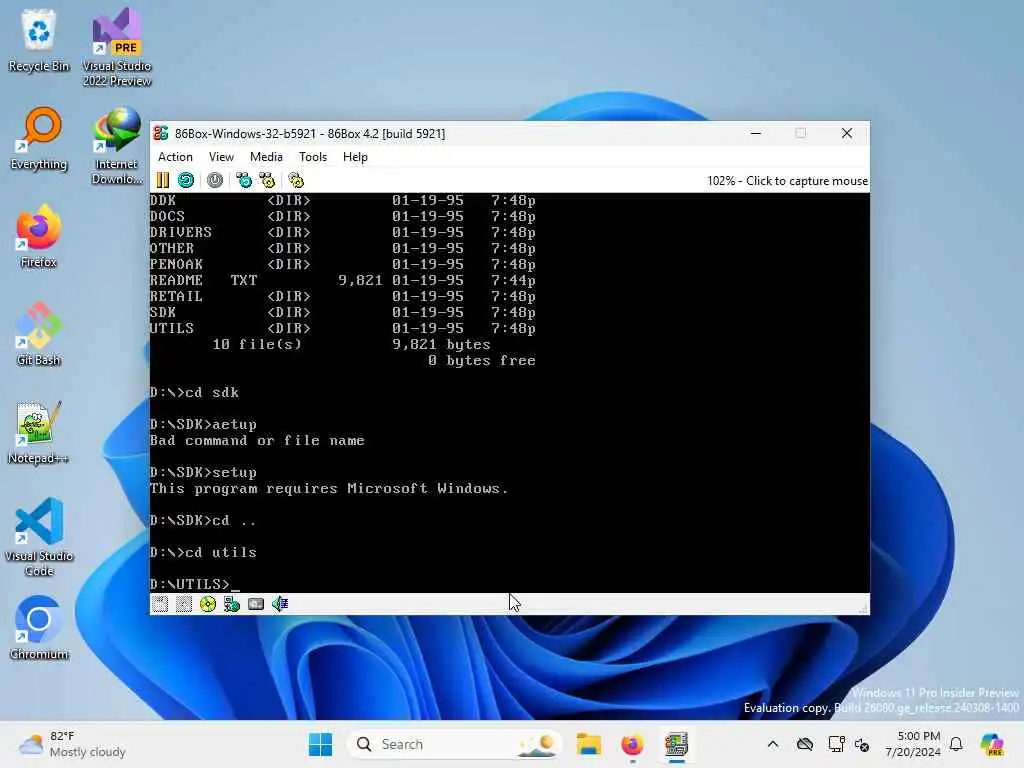The image size is (1024, 768).
Task: Click the first floppy drive status icon
Action: tap(160, 604)
